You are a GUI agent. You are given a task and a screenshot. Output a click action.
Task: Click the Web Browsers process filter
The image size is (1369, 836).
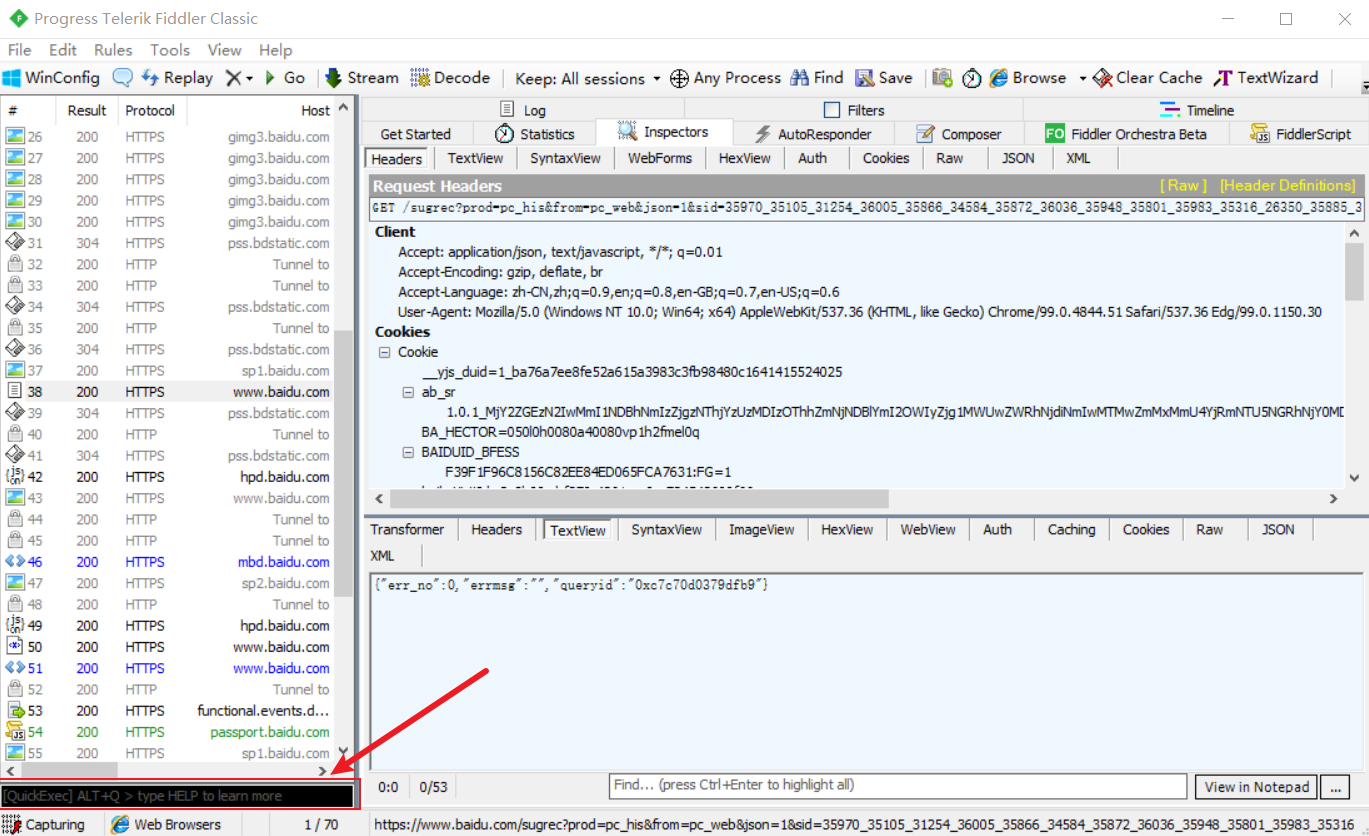click(x=166, y=825)
